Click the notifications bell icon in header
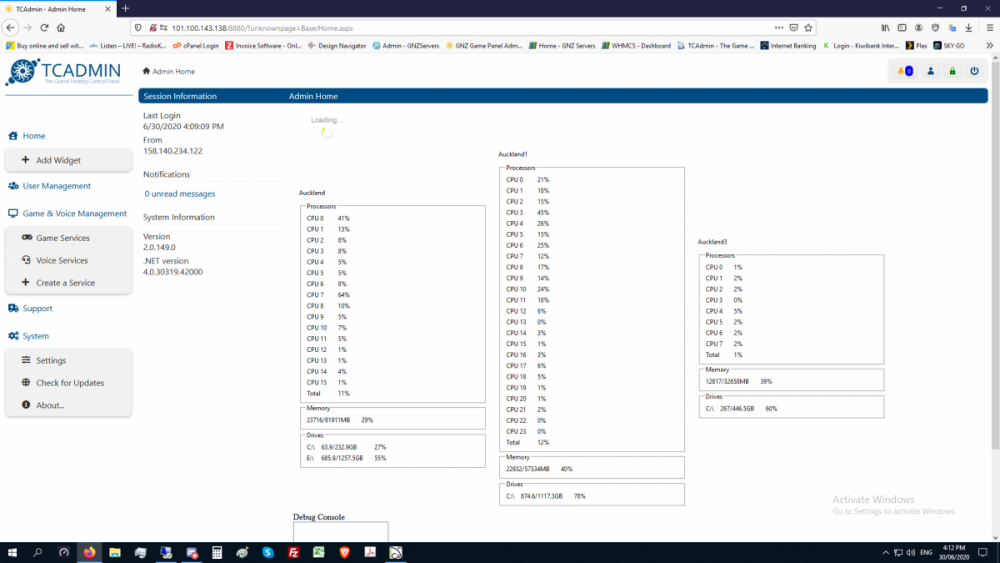1000x563 pixels. [x=905, y=71]
